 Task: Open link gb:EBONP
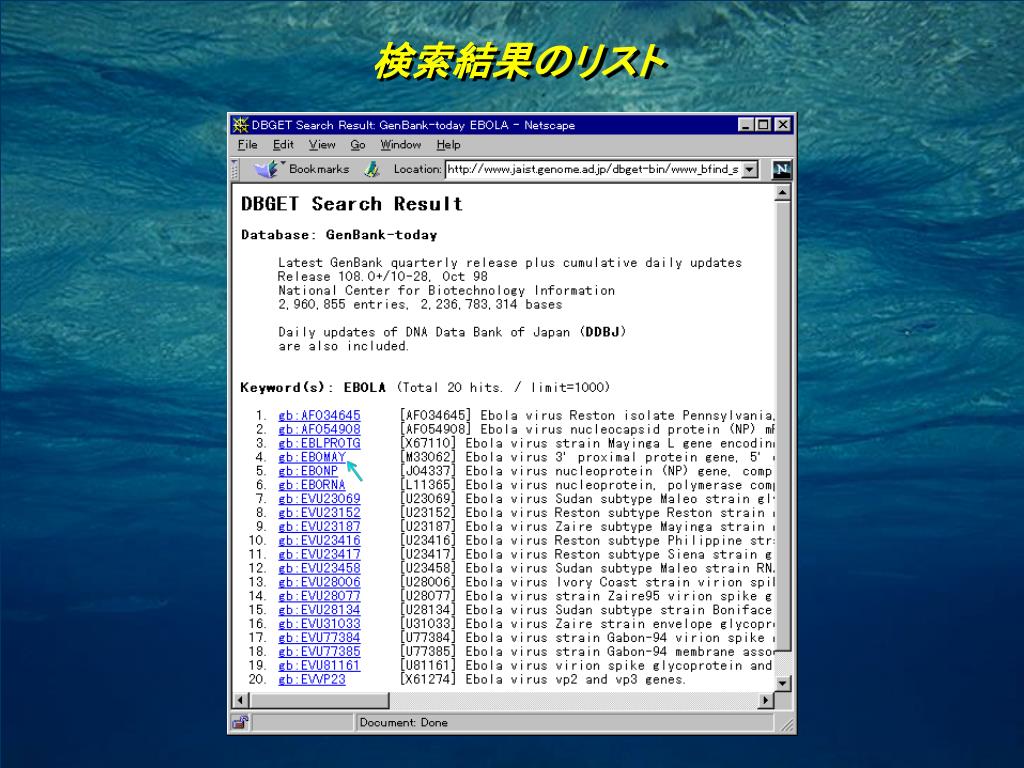click(x=308, y=471)
